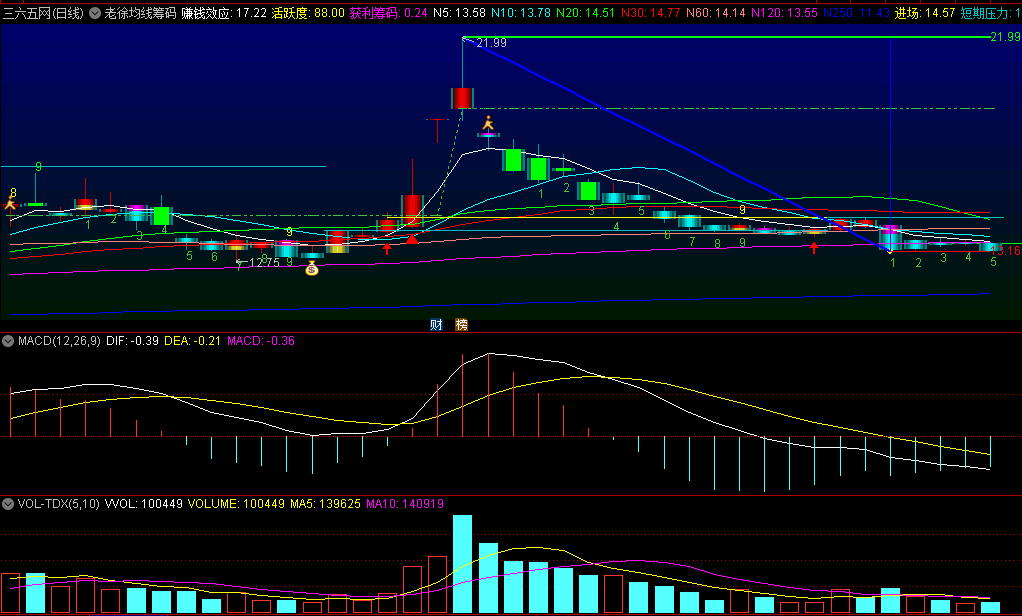Click the money bag icon near 12.75
The width and height of the screenshot is (1022, 616).
click(x=312, y=268)
